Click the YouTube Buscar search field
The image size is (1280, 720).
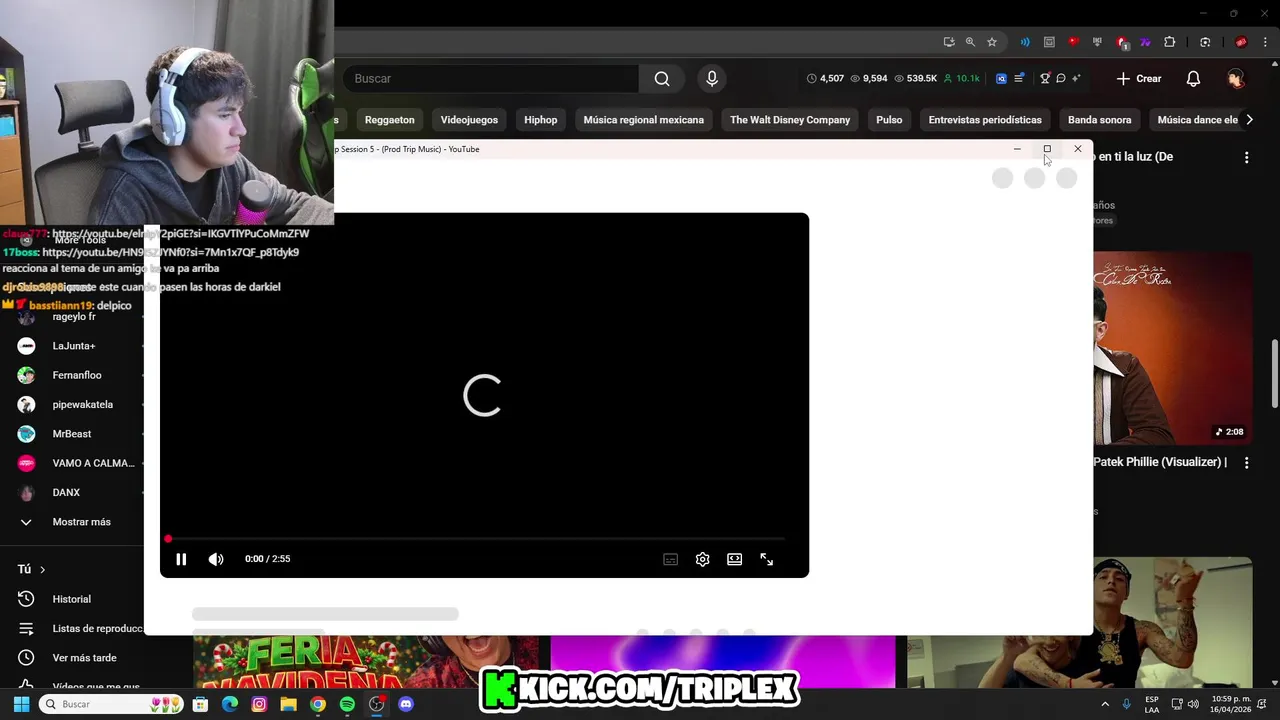(491, 79)
